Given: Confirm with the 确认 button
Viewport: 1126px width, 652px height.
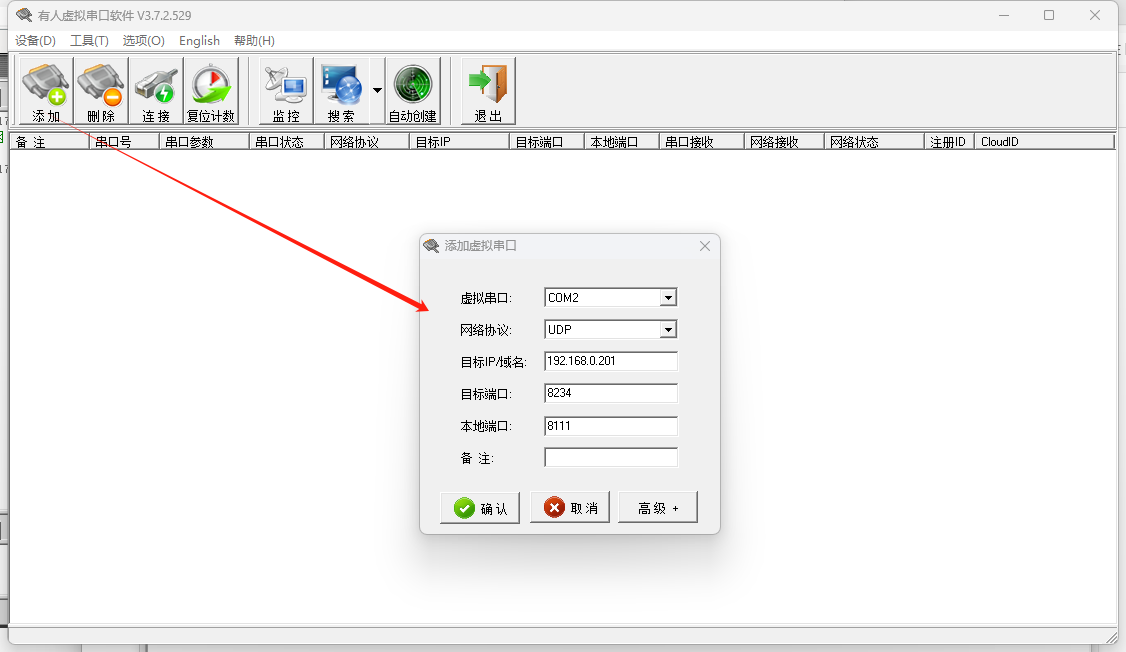Looking at the screenshot, I should [x=480, y=508].
